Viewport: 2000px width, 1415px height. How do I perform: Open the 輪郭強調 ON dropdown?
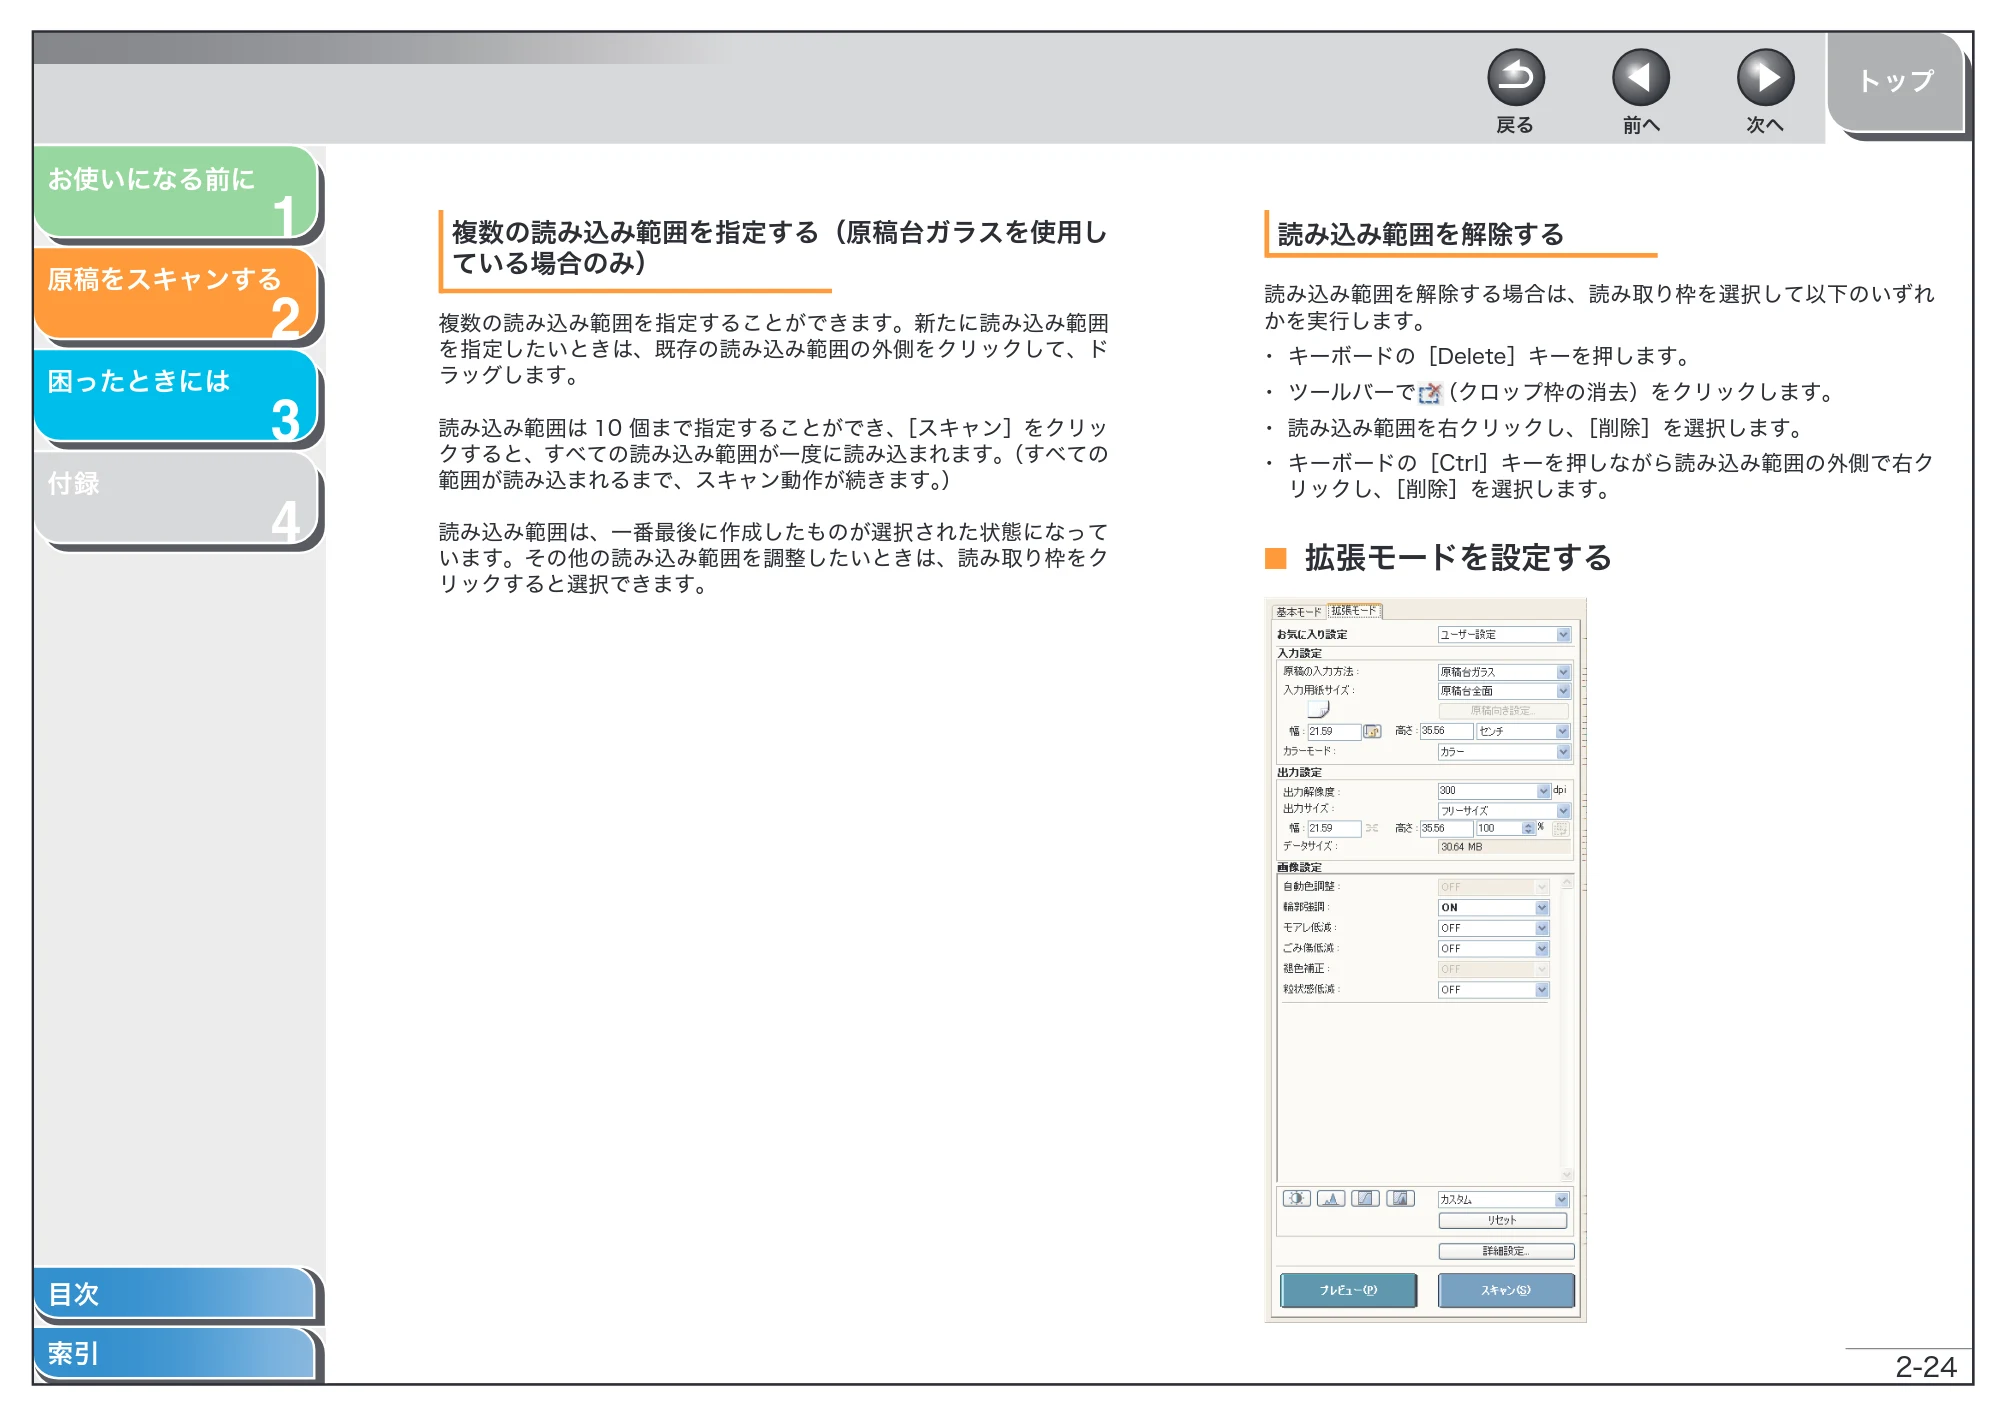coord(1494,907)
